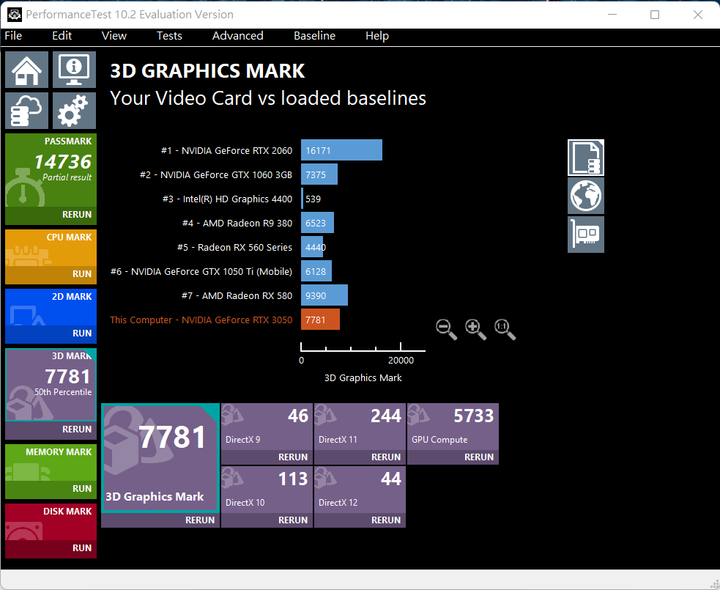Screen dimensions: 720x590
Task: Click the '#3 - Intel(R) HD Graphics 4400' label
Action: 227,199
